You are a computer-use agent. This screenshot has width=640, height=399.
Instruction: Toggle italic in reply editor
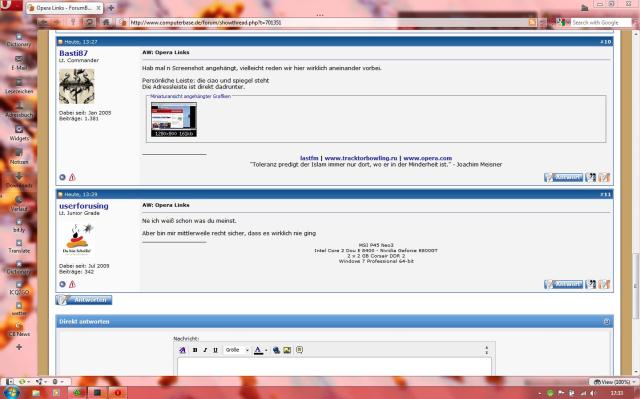205,350
